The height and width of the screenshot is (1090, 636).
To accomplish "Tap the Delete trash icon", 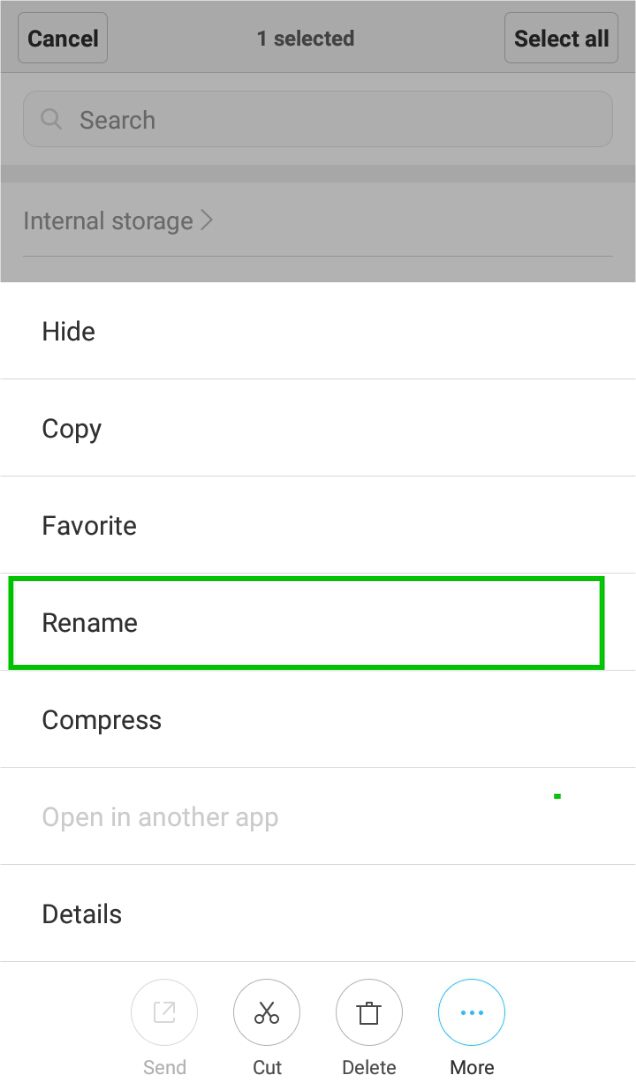I will (x=369, y=1012).
